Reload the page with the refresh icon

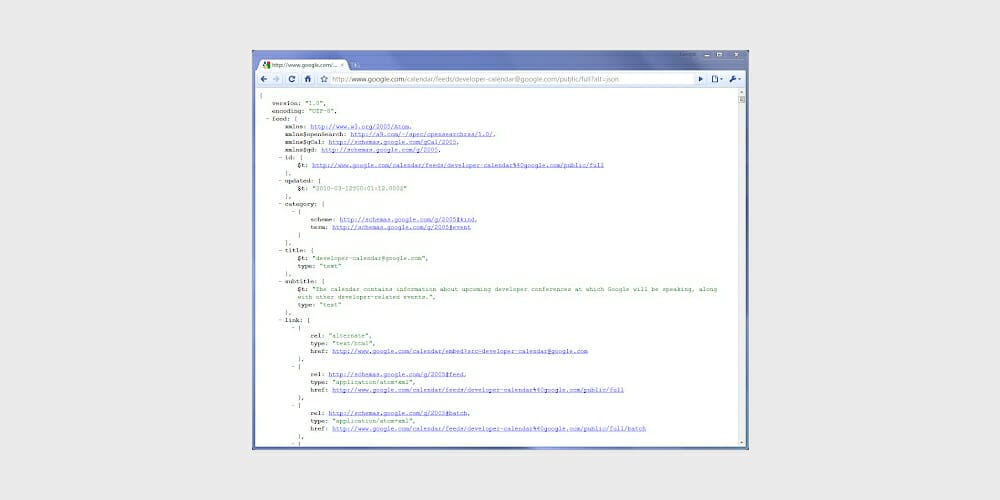292,79
